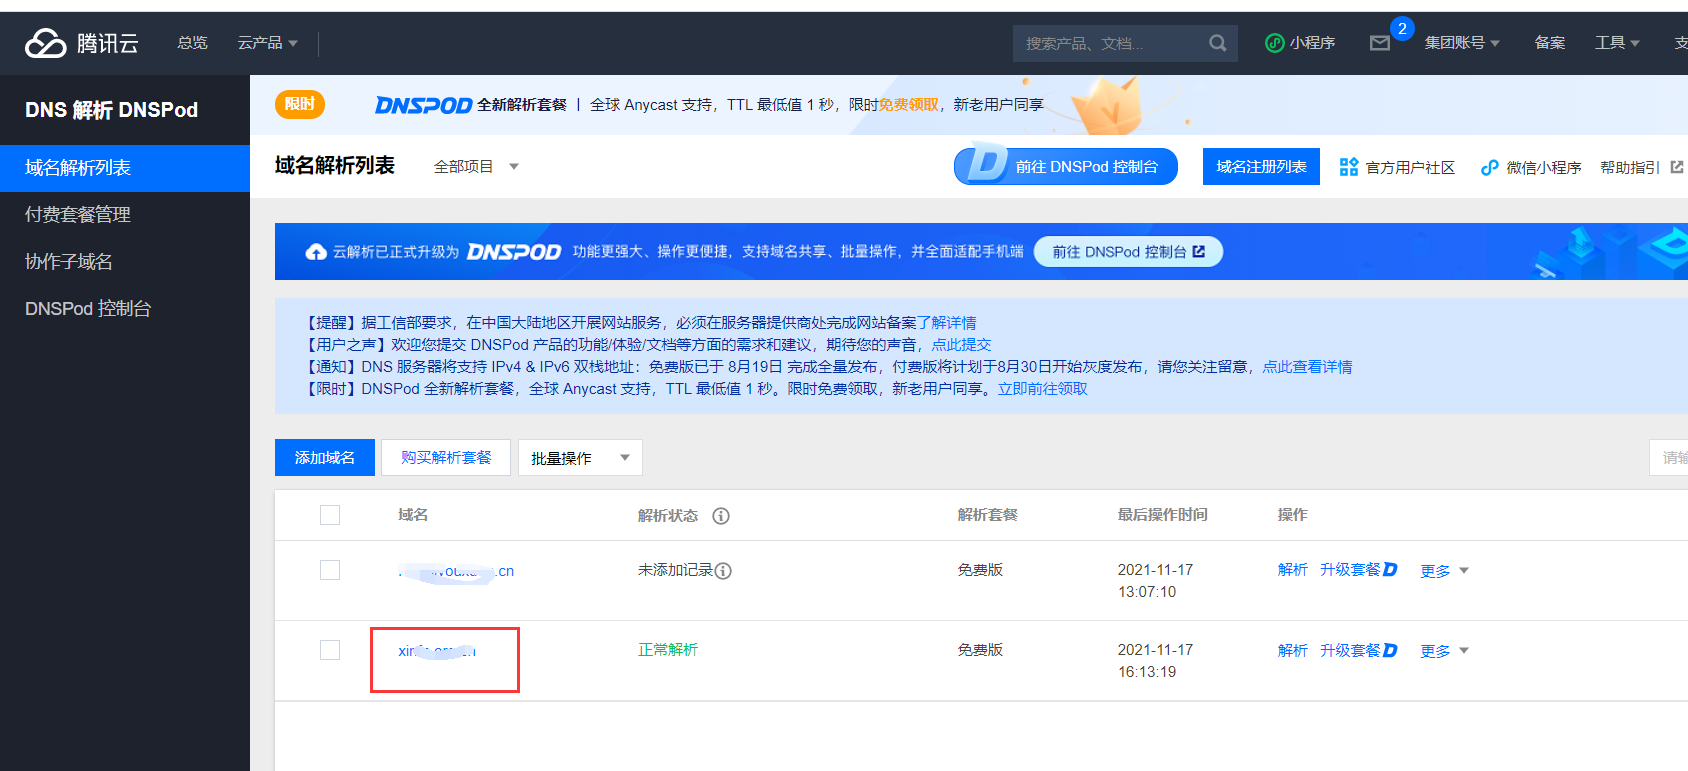Open the 点此查看详情 link
Screen dimensions: 1688x771
(x=1307, y=367)
